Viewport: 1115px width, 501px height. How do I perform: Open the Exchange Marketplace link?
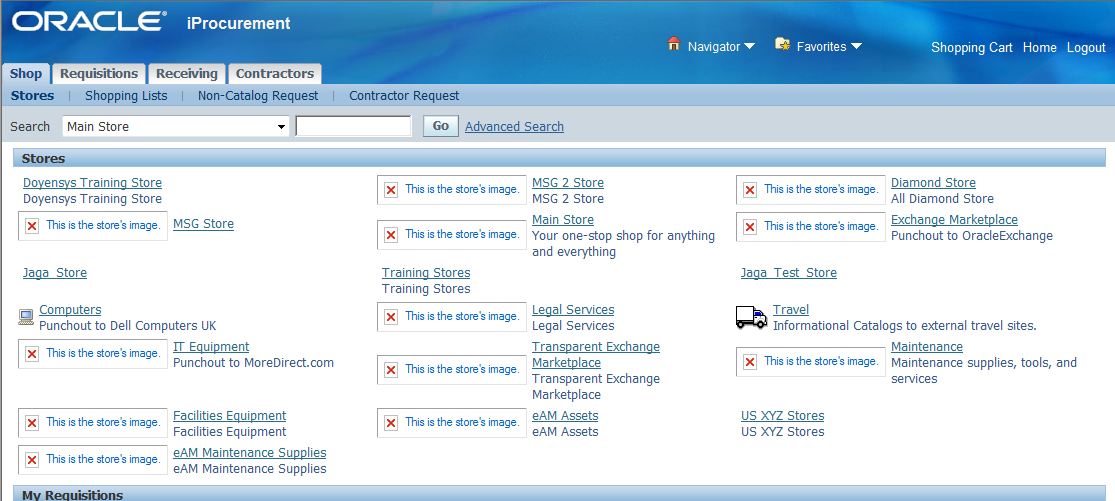pyautogui.click(x=954, y=220)
